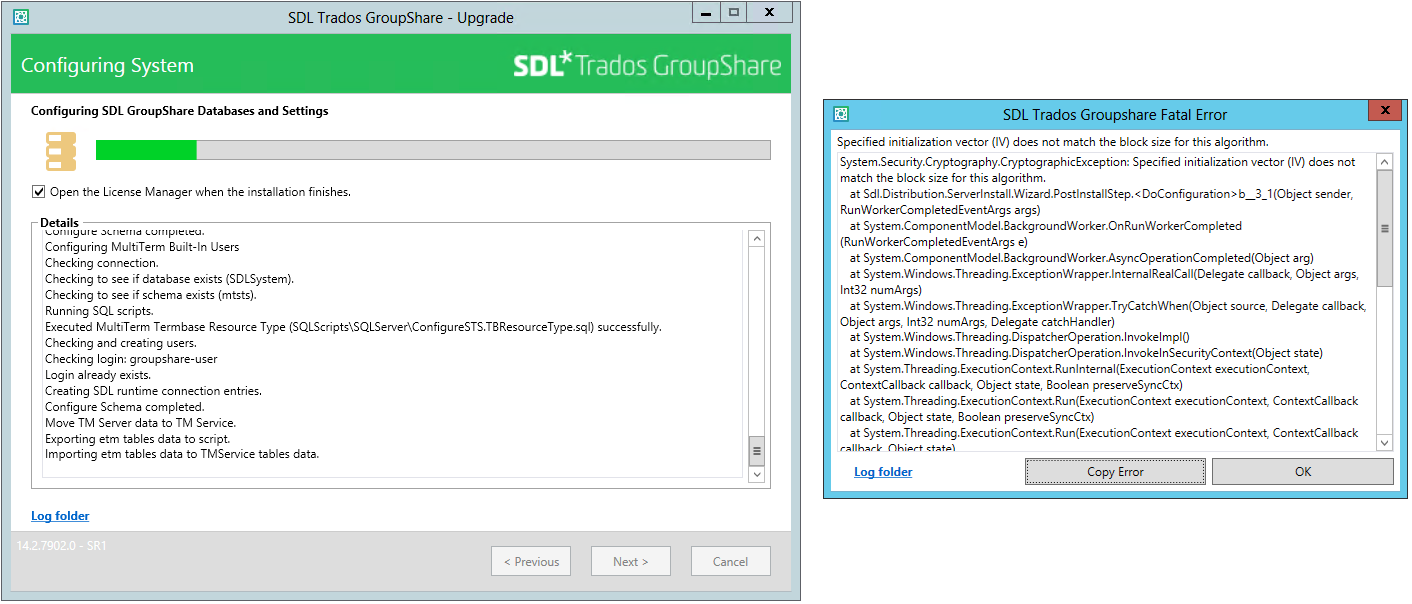Click scroll up arrow in error stack trace
This screenshot has width=1412, height=604.
[x=1384, y=162]
